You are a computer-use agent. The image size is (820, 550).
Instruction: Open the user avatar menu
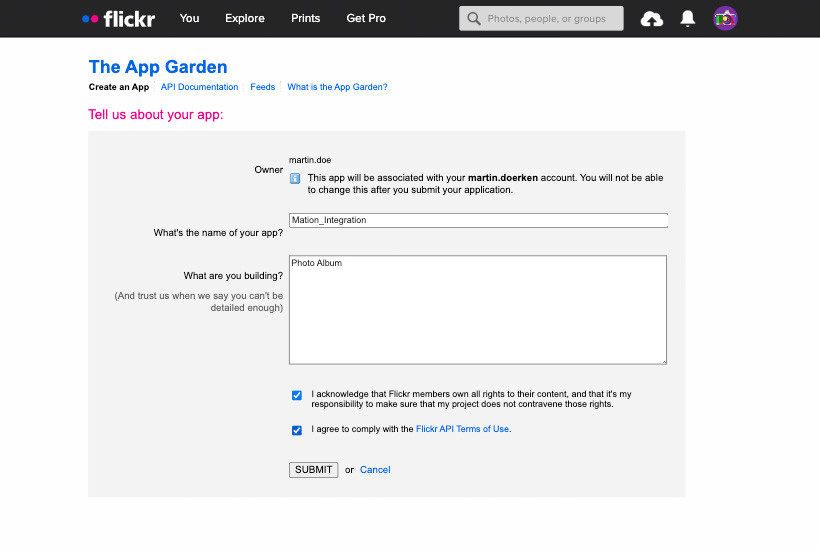725,18
